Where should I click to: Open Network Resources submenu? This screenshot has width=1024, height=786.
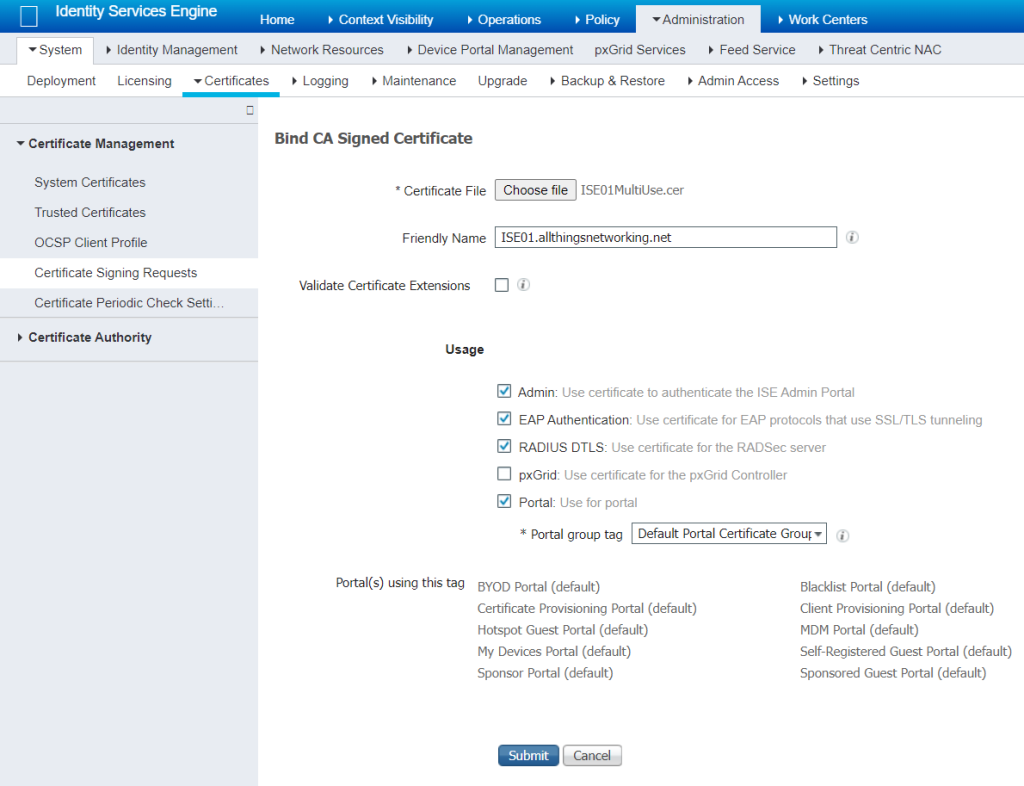point(322,50)
